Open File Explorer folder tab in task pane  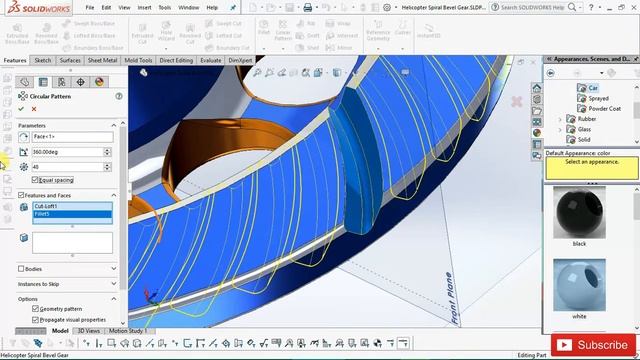pyautogui.click(x=537, y=111)
